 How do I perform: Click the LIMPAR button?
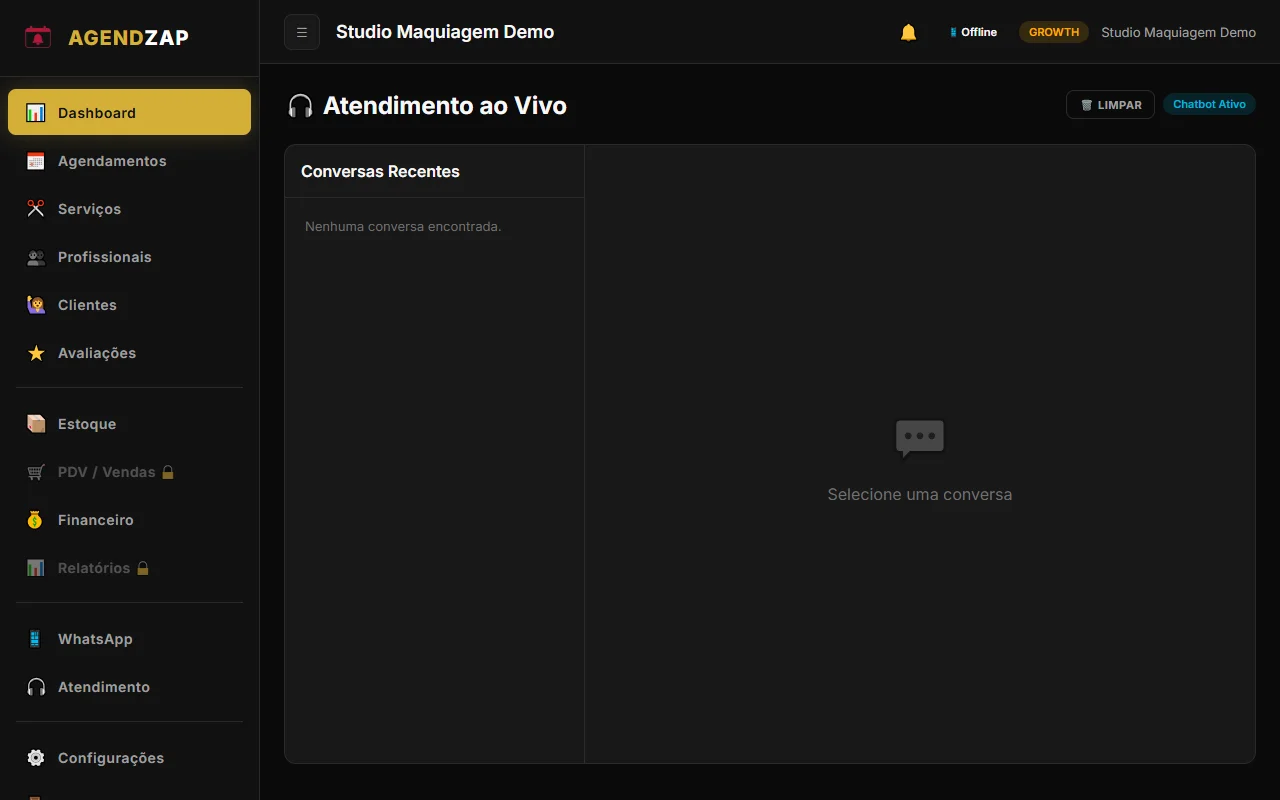coord(1110,104)
